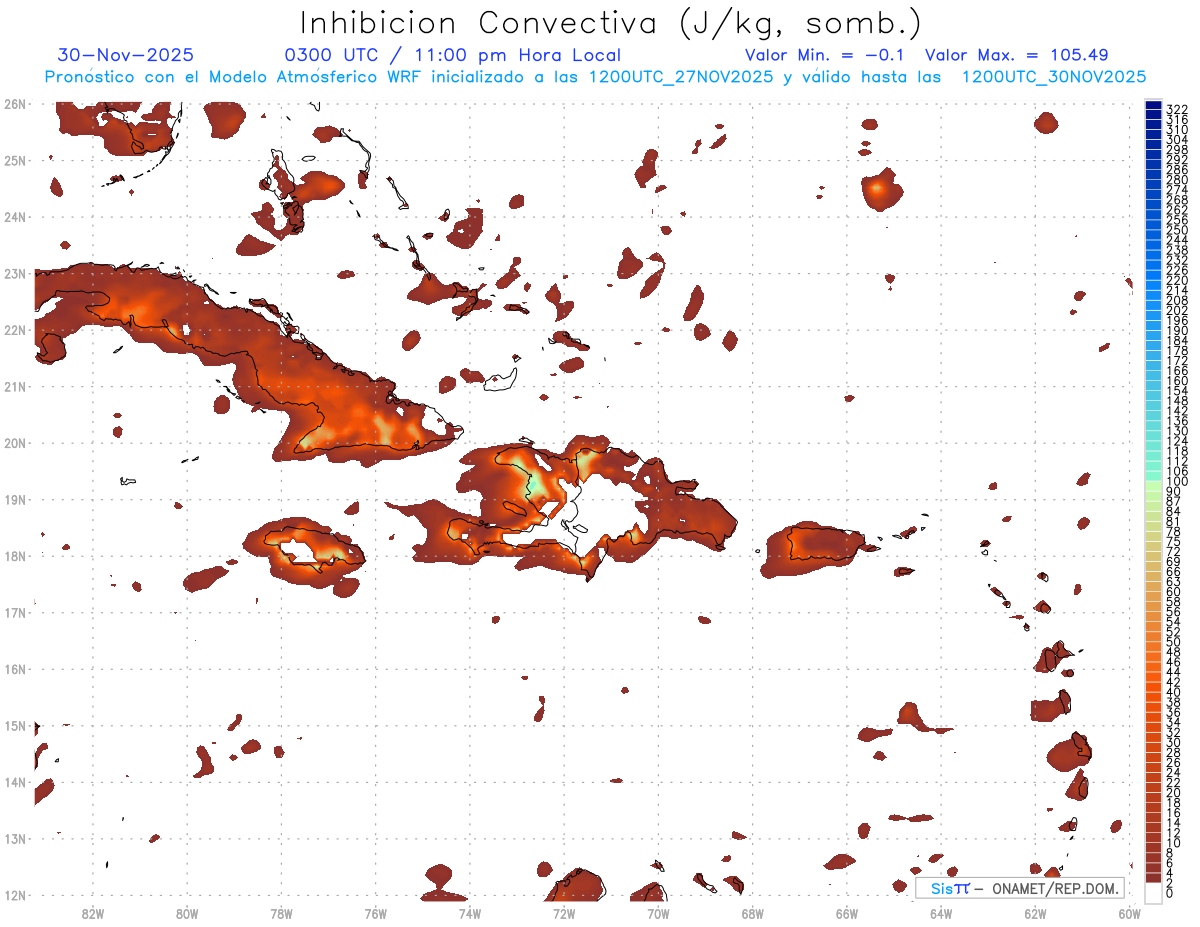Click the dark blue 322 colorbar swatch

pos(1153,107)
